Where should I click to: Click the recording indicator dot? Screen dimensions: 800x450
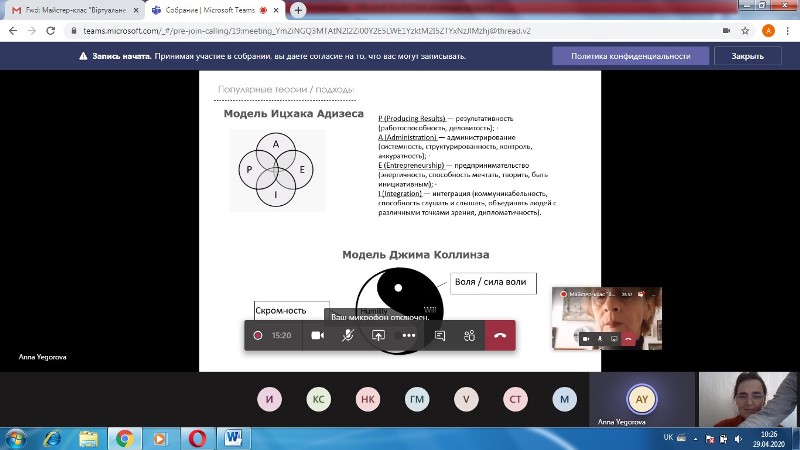258,335
